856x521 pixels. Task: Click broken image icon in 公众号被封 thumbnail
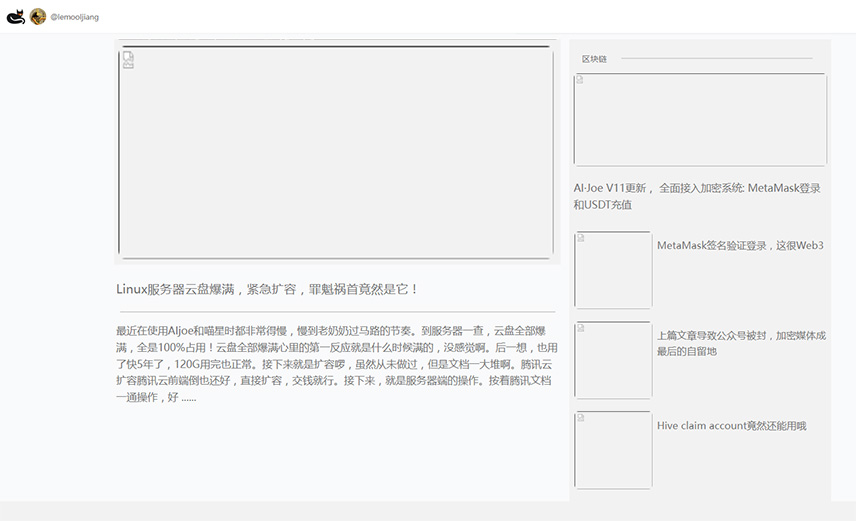tap(581, 328)
